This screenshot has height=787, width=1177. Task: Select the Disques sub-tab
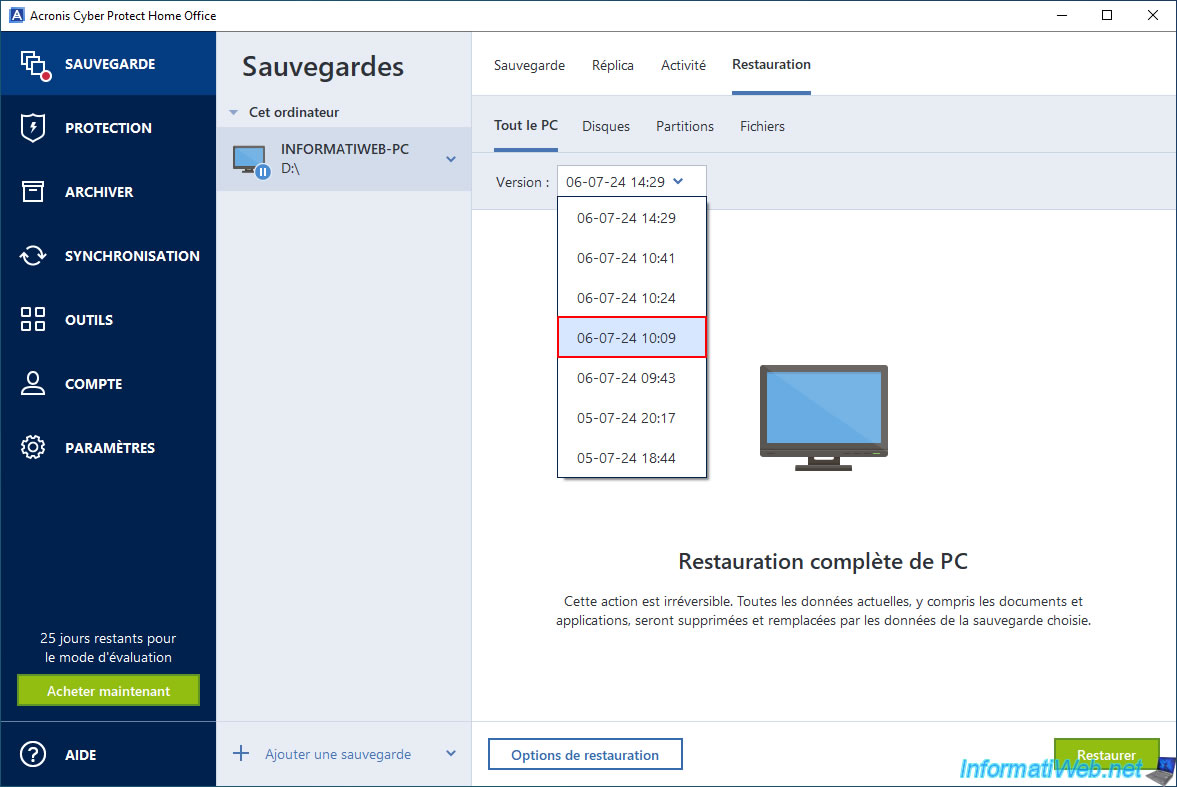click(x=606, y=126)
